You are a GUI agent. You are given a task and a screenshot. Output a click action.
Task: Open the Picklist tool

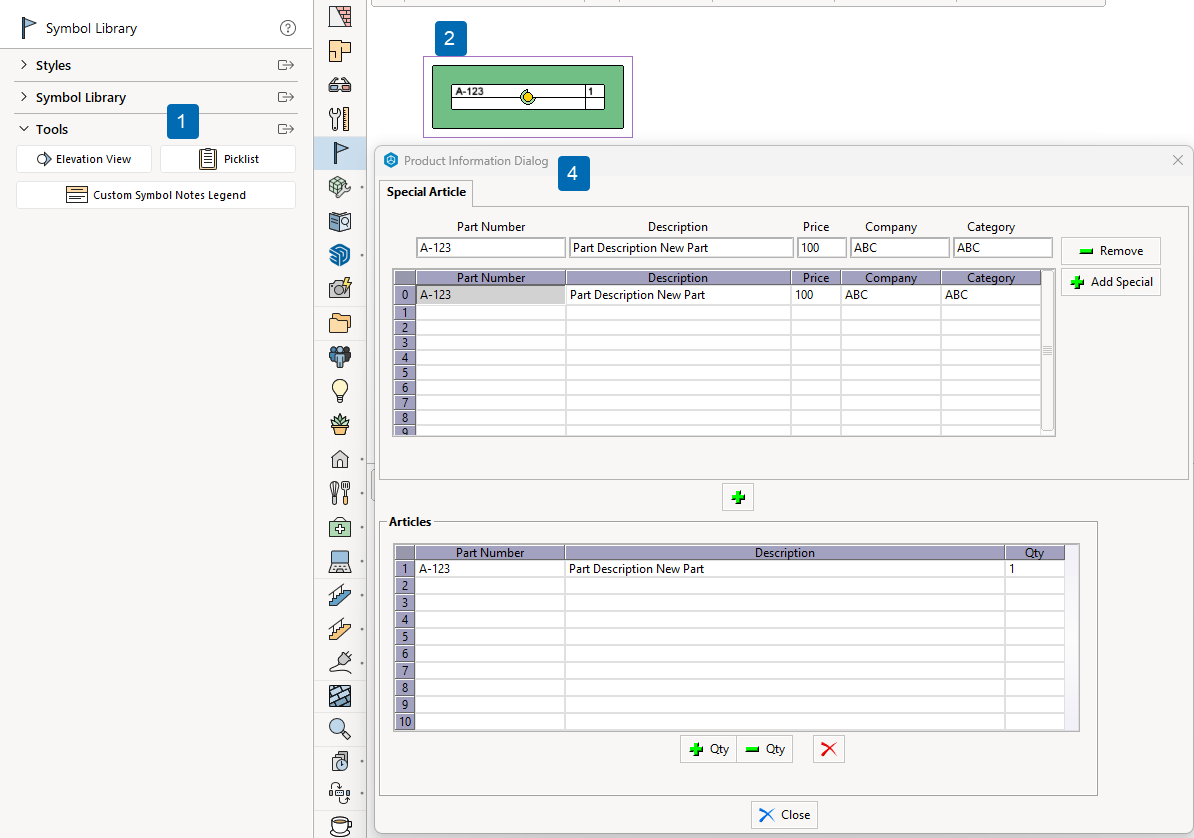point(228,159)
